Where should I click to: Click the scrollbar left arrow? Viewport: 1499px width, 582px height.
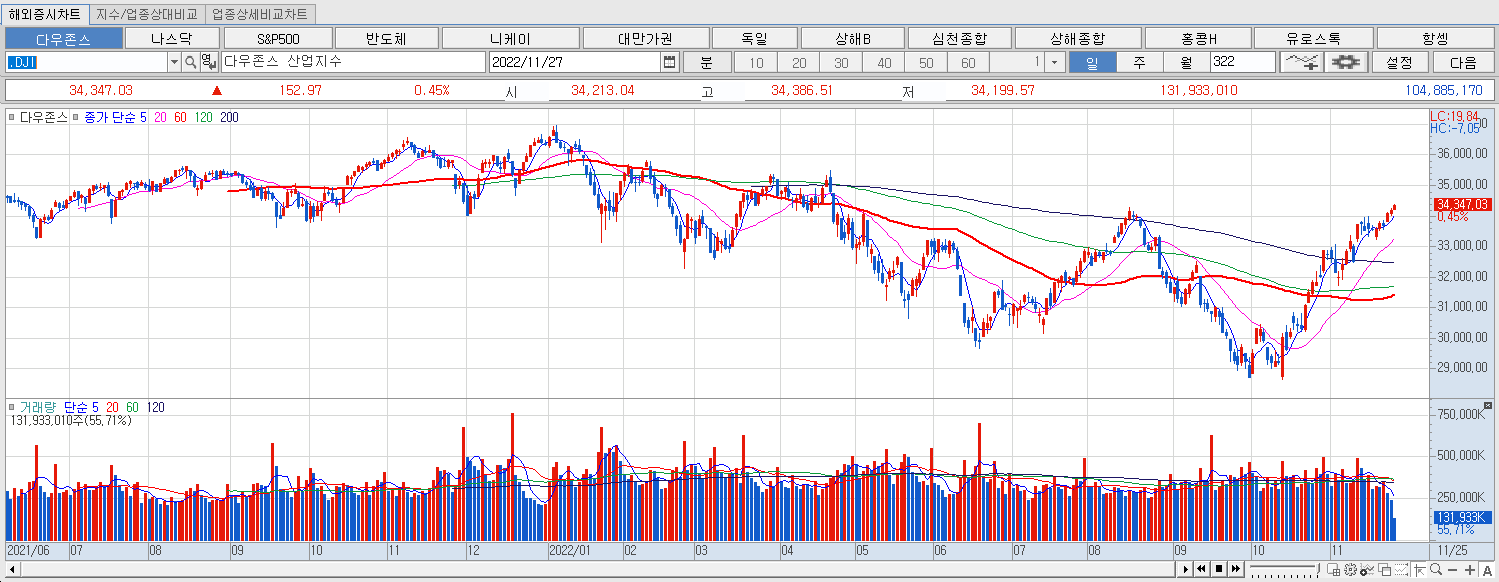click(x=12, y=569)
